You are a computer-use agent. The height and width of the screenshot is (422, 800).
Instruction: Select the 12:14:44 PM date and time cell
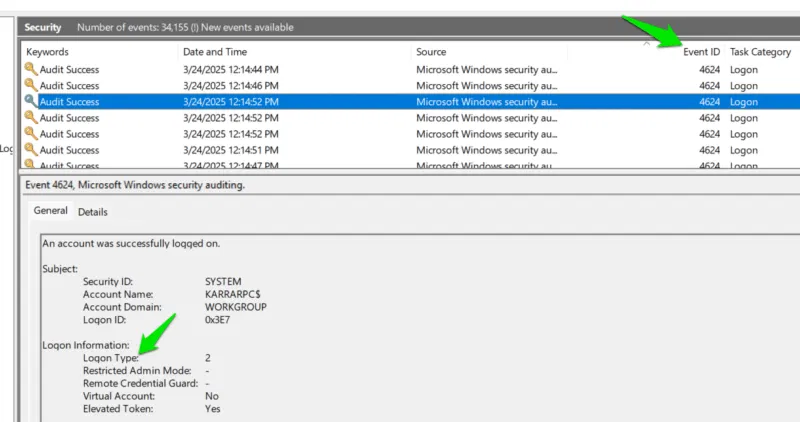pos(230,70)
